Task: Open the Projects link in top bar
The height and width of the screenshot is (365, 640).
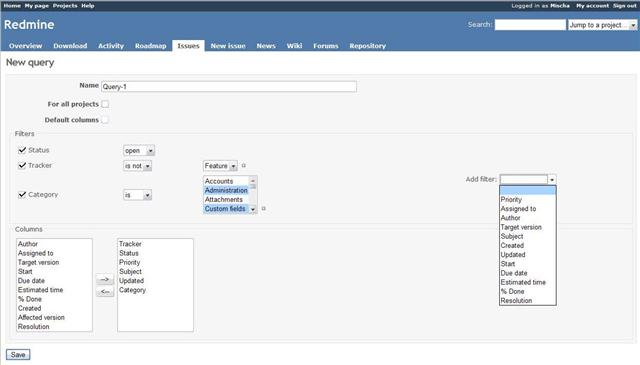Action: click(65, 6)
